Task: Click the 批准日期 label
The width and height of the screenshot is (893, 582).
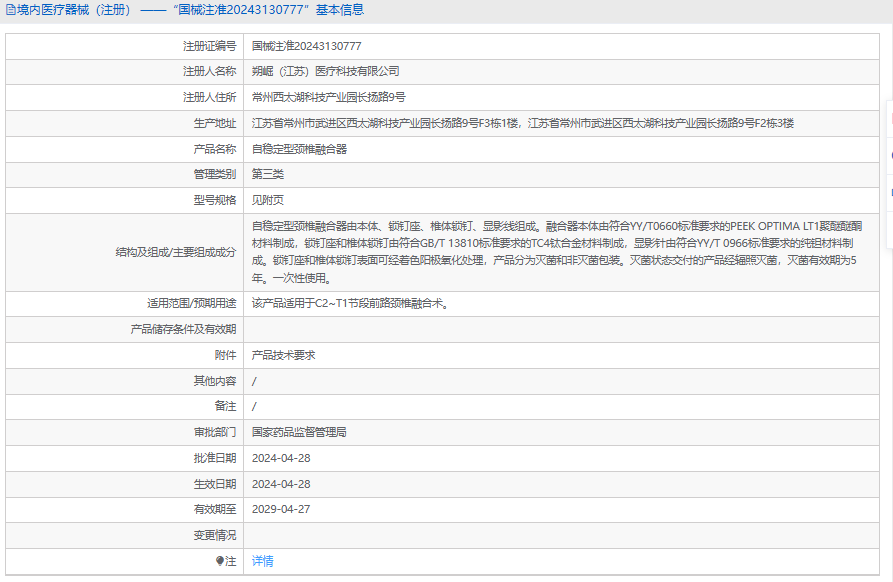Action: click(215, 458)
